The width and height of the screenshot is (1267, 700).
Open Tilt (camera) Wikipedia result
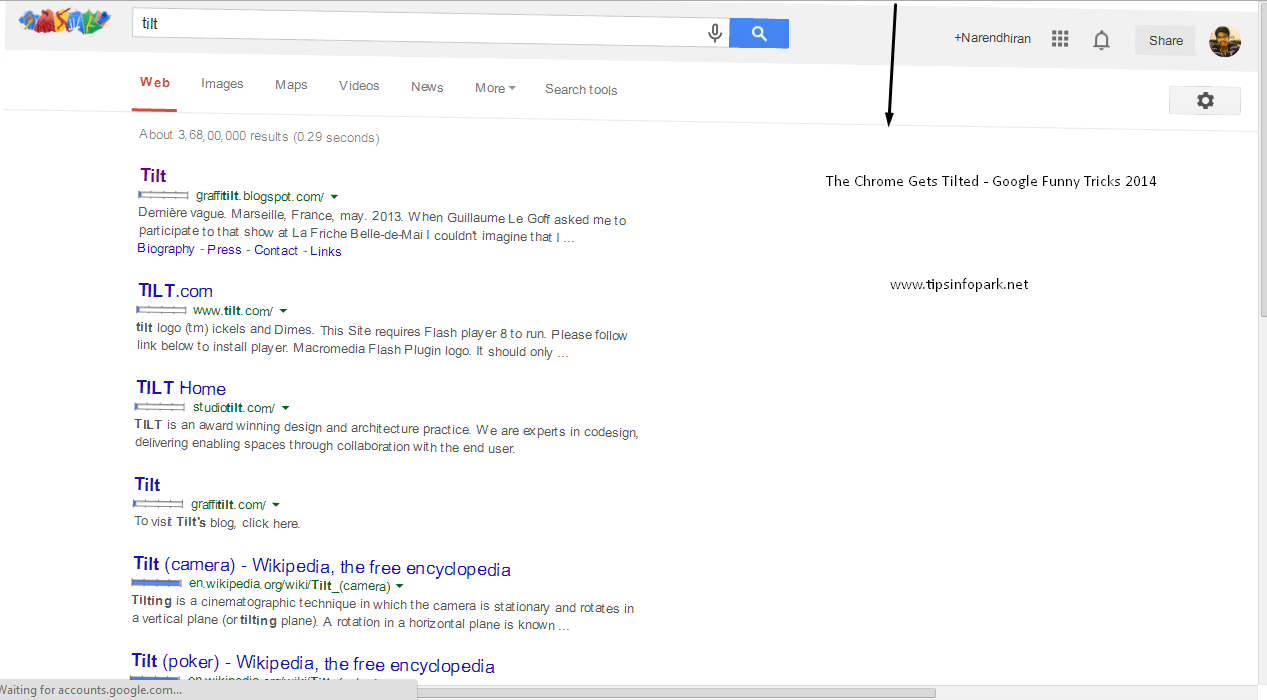(x=322, y=568)
